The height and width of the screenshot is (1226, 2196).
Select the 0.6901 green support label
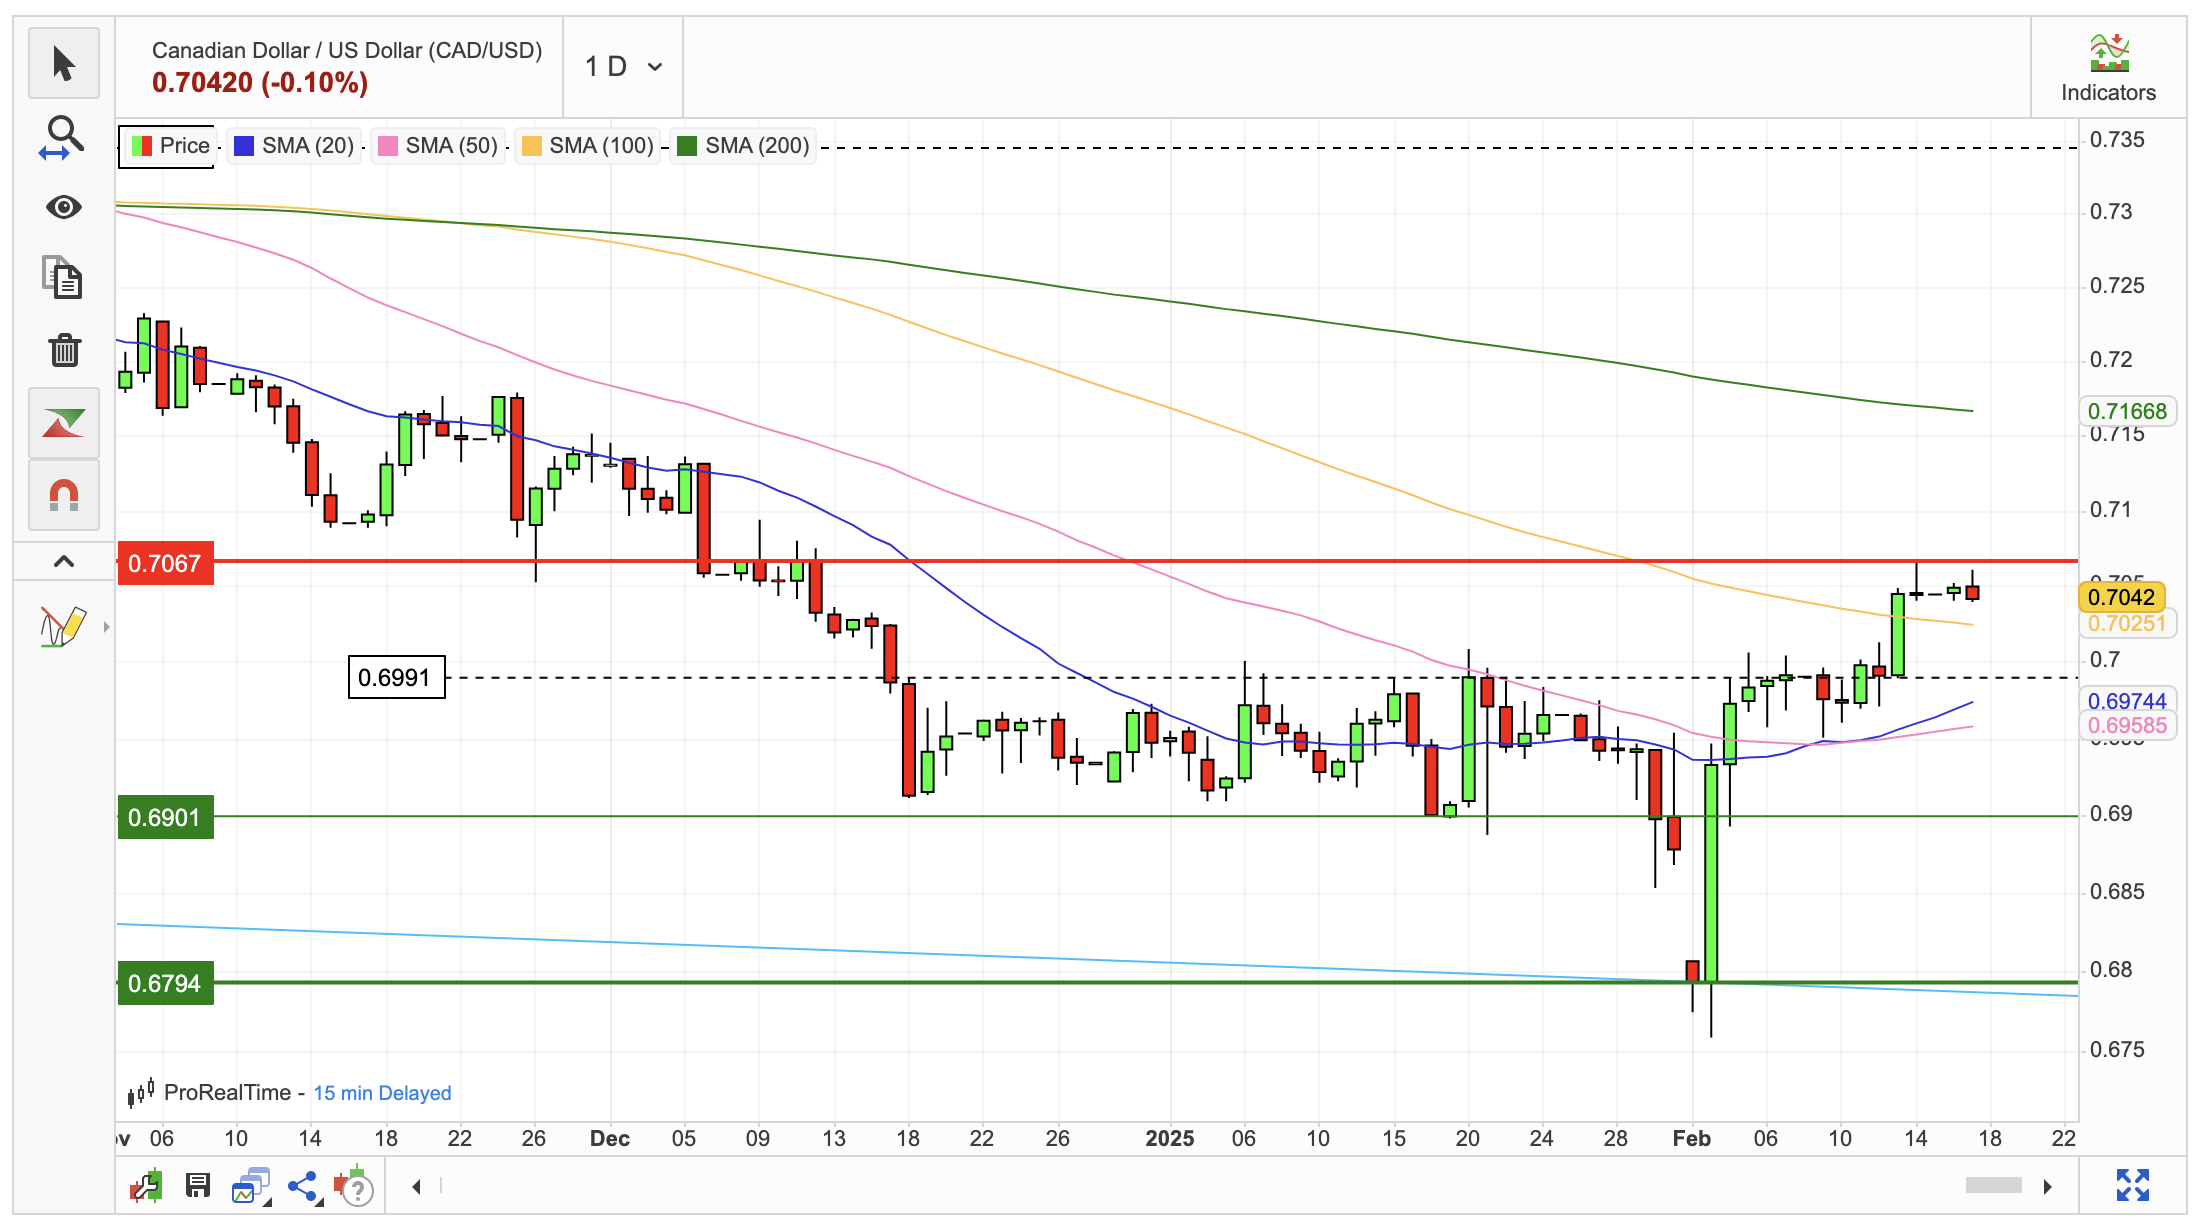coord(165,818)
